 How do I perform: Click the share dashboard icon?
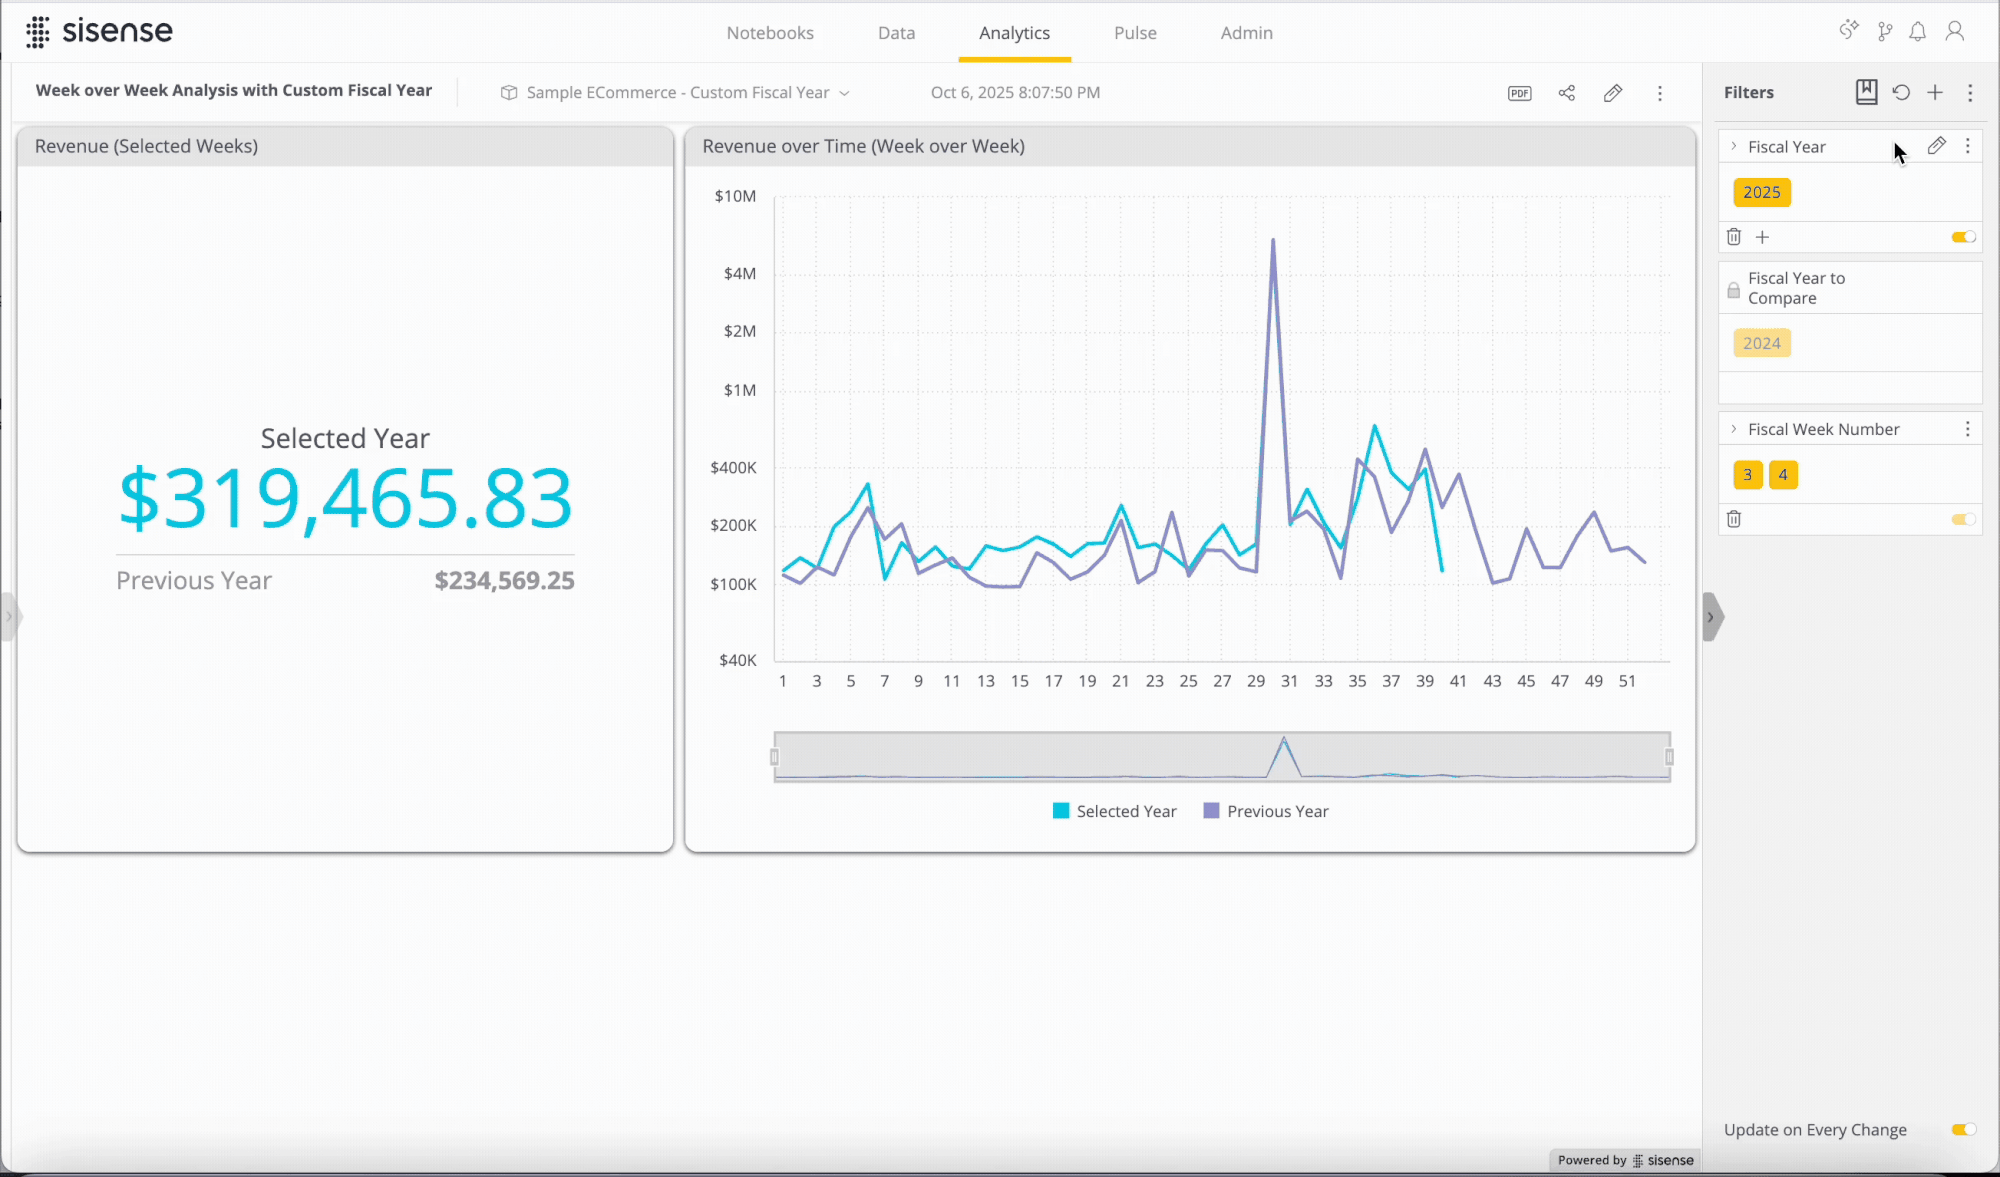click(1566, 93)
